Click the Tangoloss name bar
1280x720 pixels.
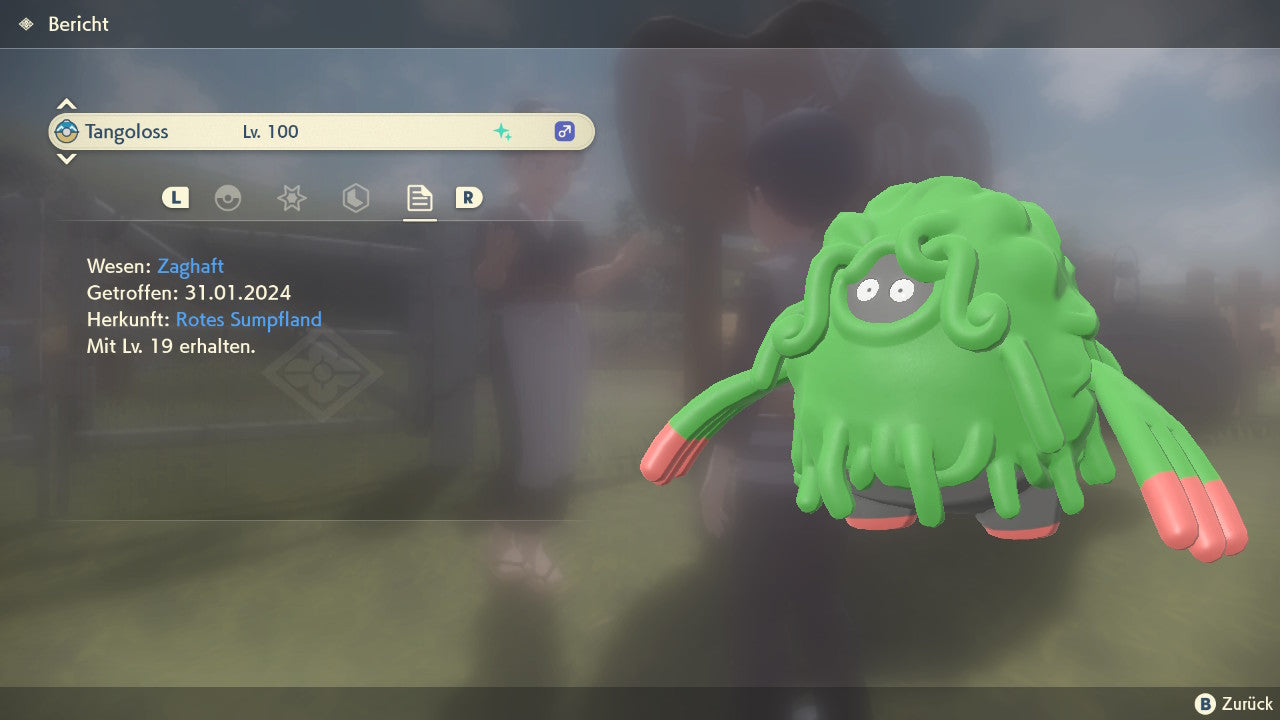coord(320,132)
